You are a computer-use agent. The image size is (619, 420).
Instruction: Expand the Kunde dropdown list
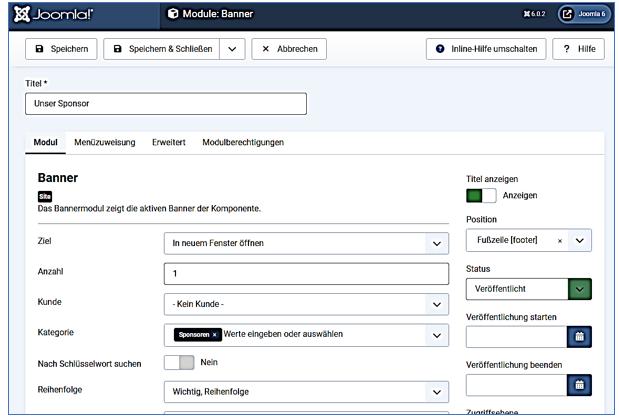tap(306, 304)
